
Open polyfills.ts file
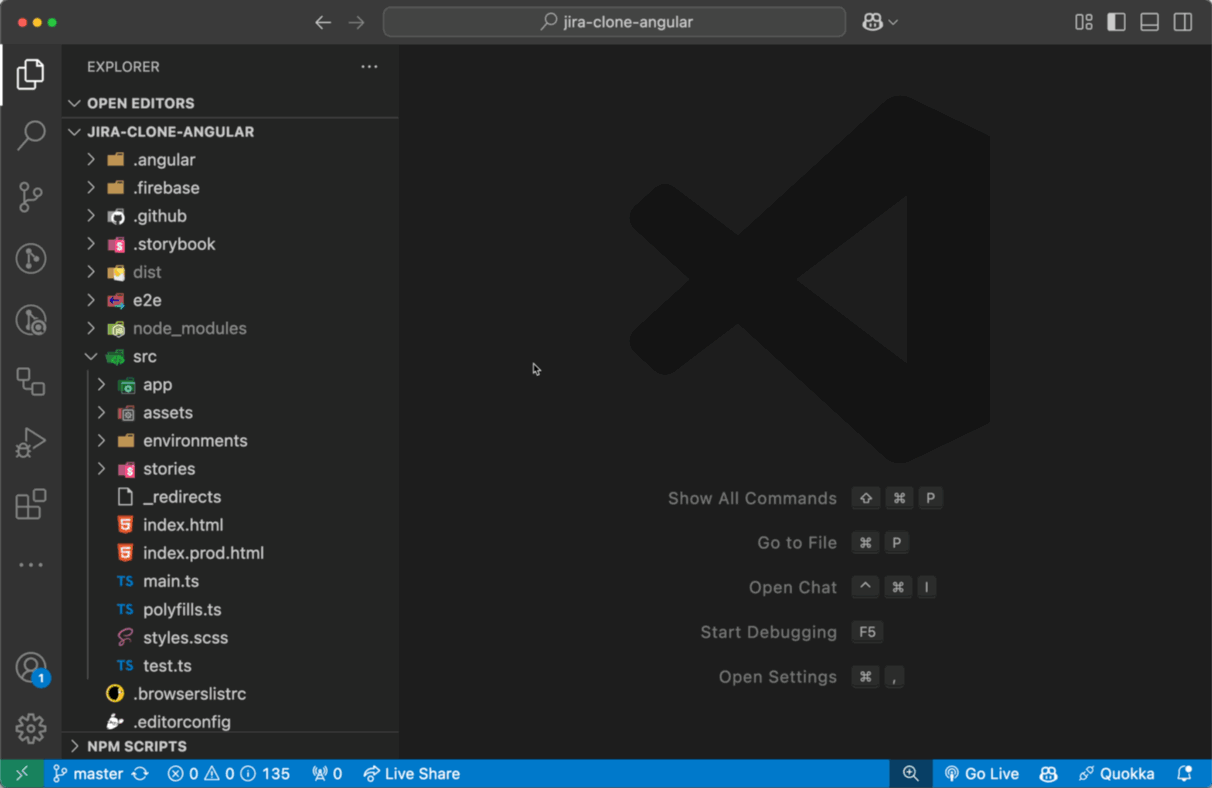pyautogui.click(x=230, y=609)
